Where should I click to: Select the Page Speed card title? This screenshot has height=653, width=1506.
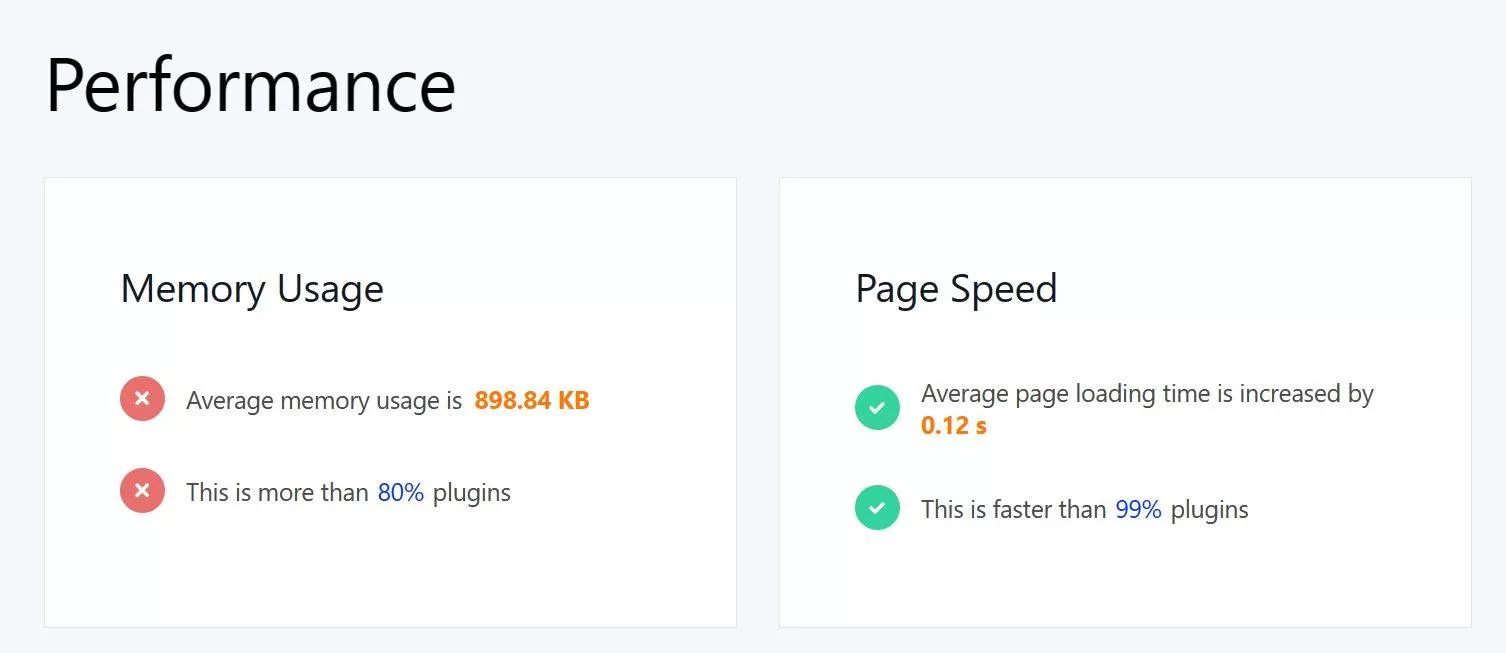956,289
